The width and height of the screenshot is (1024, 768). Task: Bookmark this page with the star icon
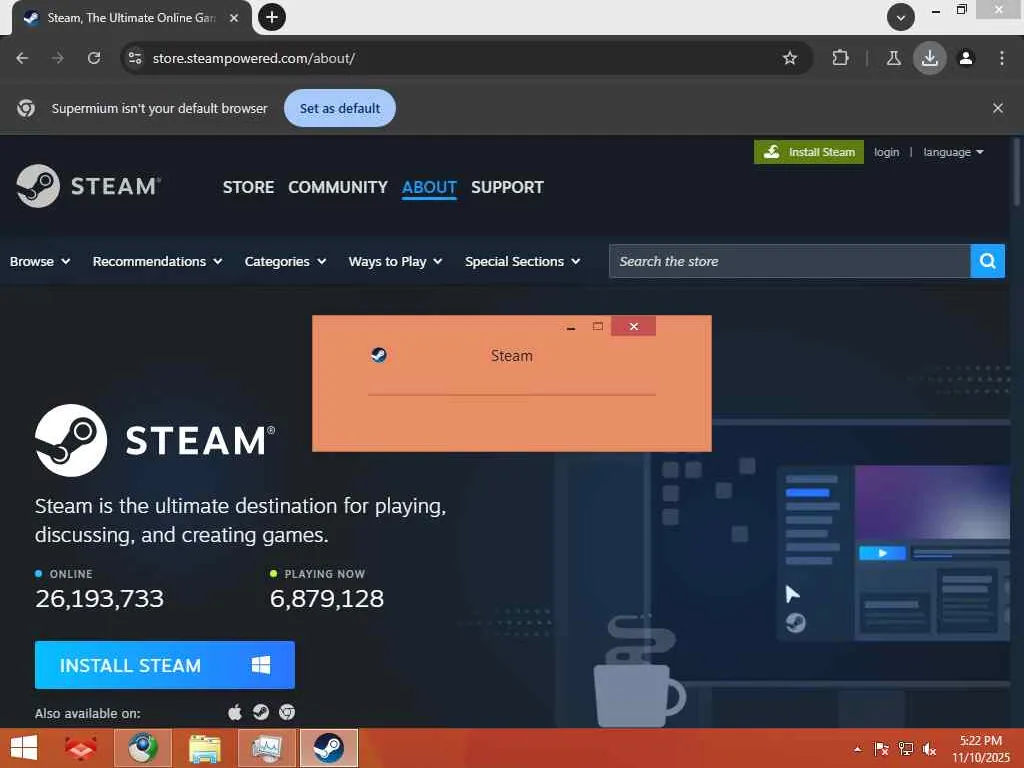pyautogui.click(x=790, y=58)
